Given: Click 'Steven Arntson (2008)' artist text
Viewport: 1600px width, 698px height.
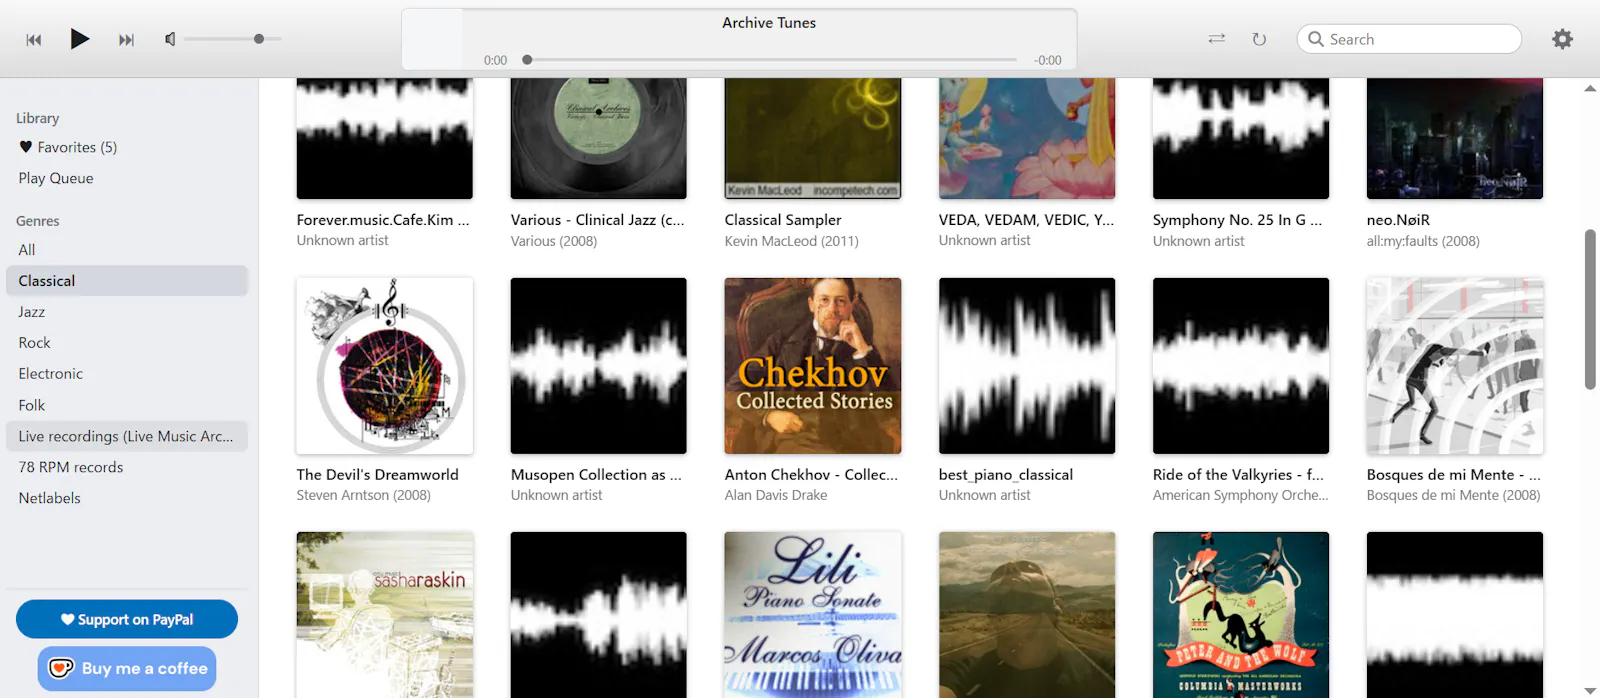Looking at the screenshot, I should pyautogui.click(x=364, y=495).
